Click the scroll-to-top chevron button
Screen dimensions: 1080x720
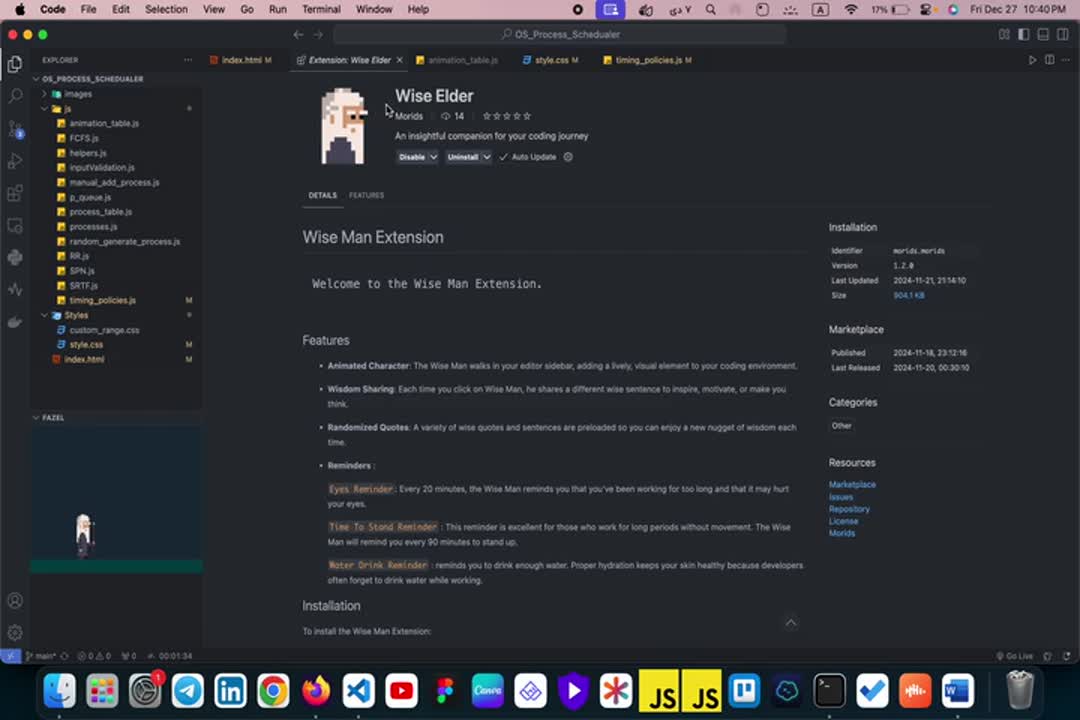point(791,623)
